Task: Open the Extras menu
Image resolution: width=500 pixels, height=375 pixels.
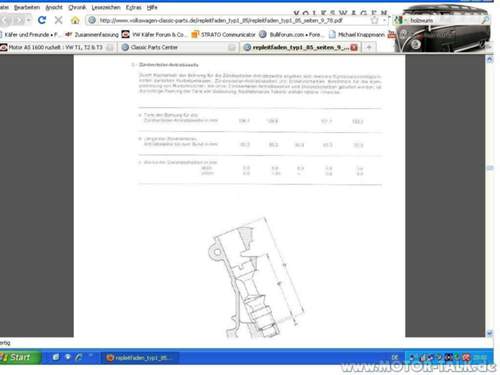Action: click(x=133, y=7)
